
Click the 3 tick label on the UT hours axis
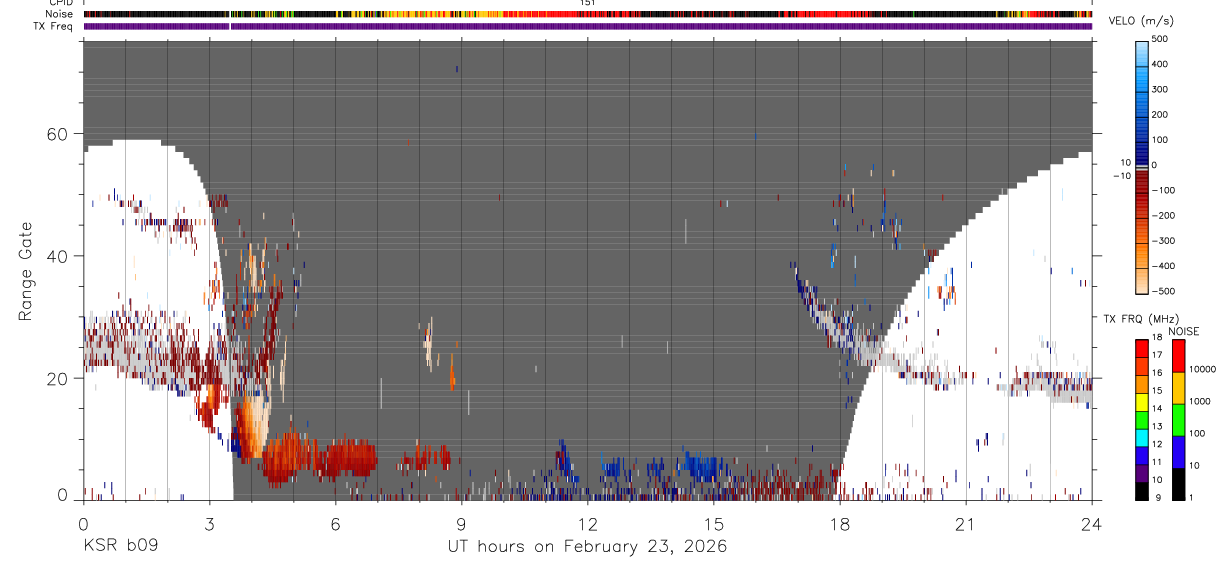(209, 524)
